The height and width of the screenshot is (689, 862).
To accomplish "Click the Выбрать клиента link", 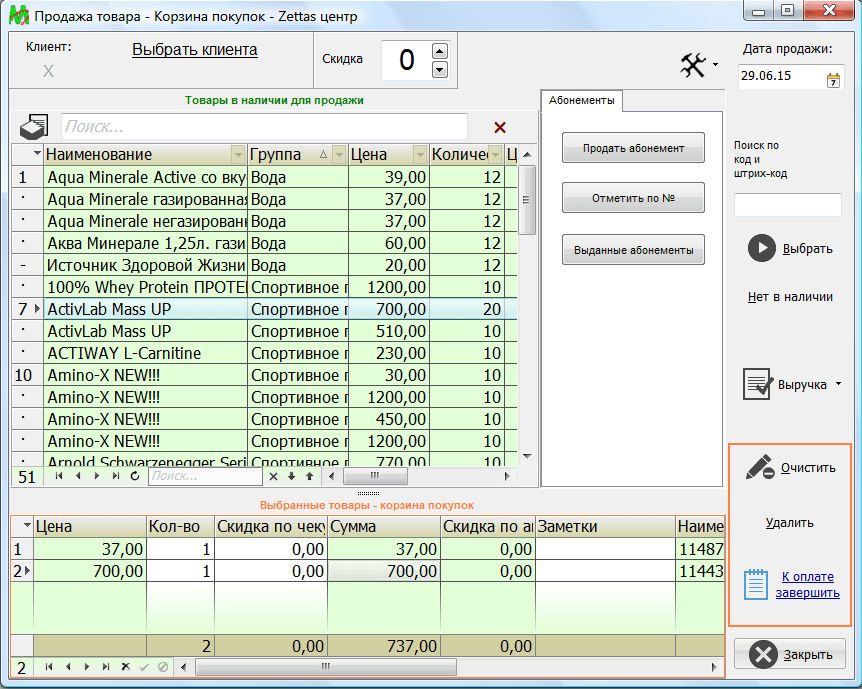I will (194, 50).
